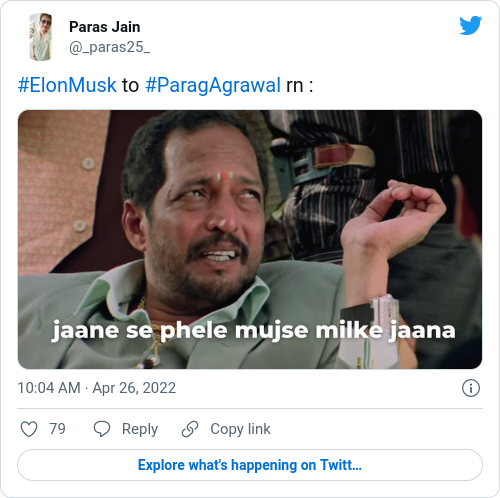Click the 'rn :' tweet text

click(x=300, y=85)
